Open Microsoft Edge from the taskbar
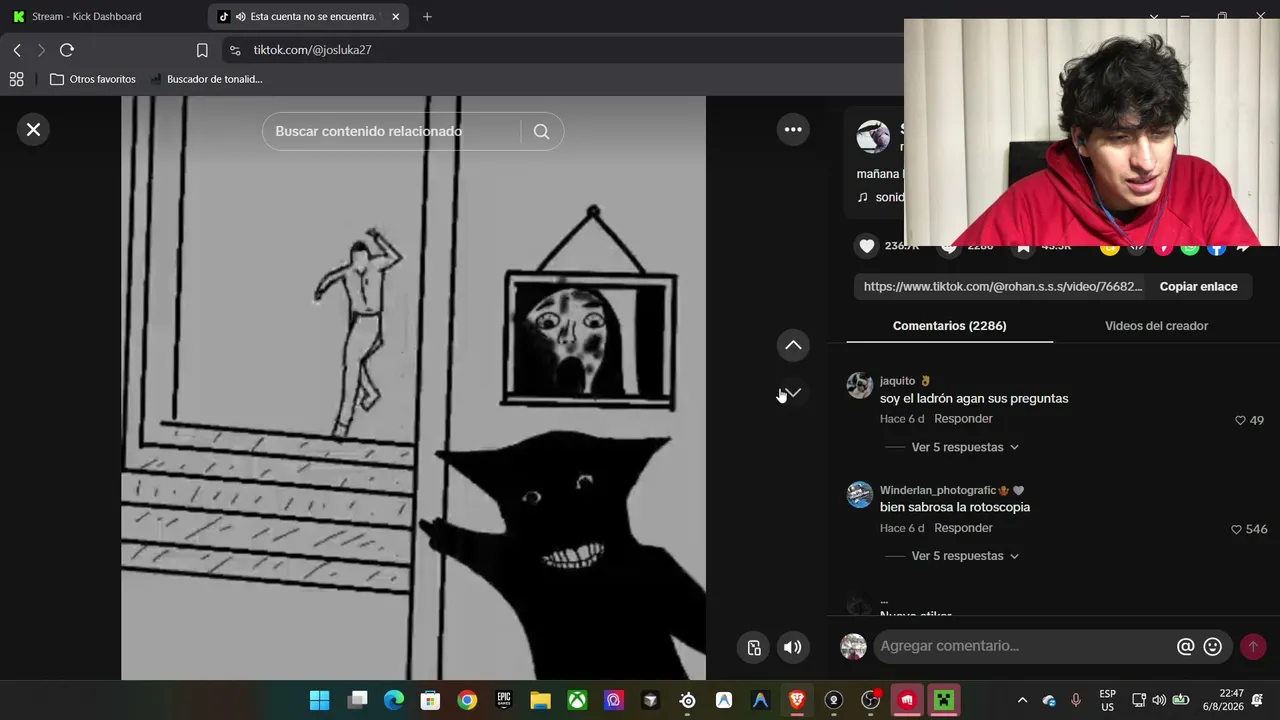The image size is (1280, 720). [394, 700]
